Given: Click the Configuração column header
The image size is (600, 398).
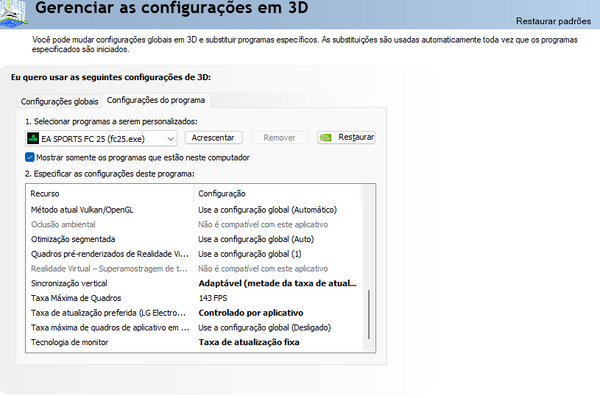Looking at the screenshot, I should coord(278,194).
